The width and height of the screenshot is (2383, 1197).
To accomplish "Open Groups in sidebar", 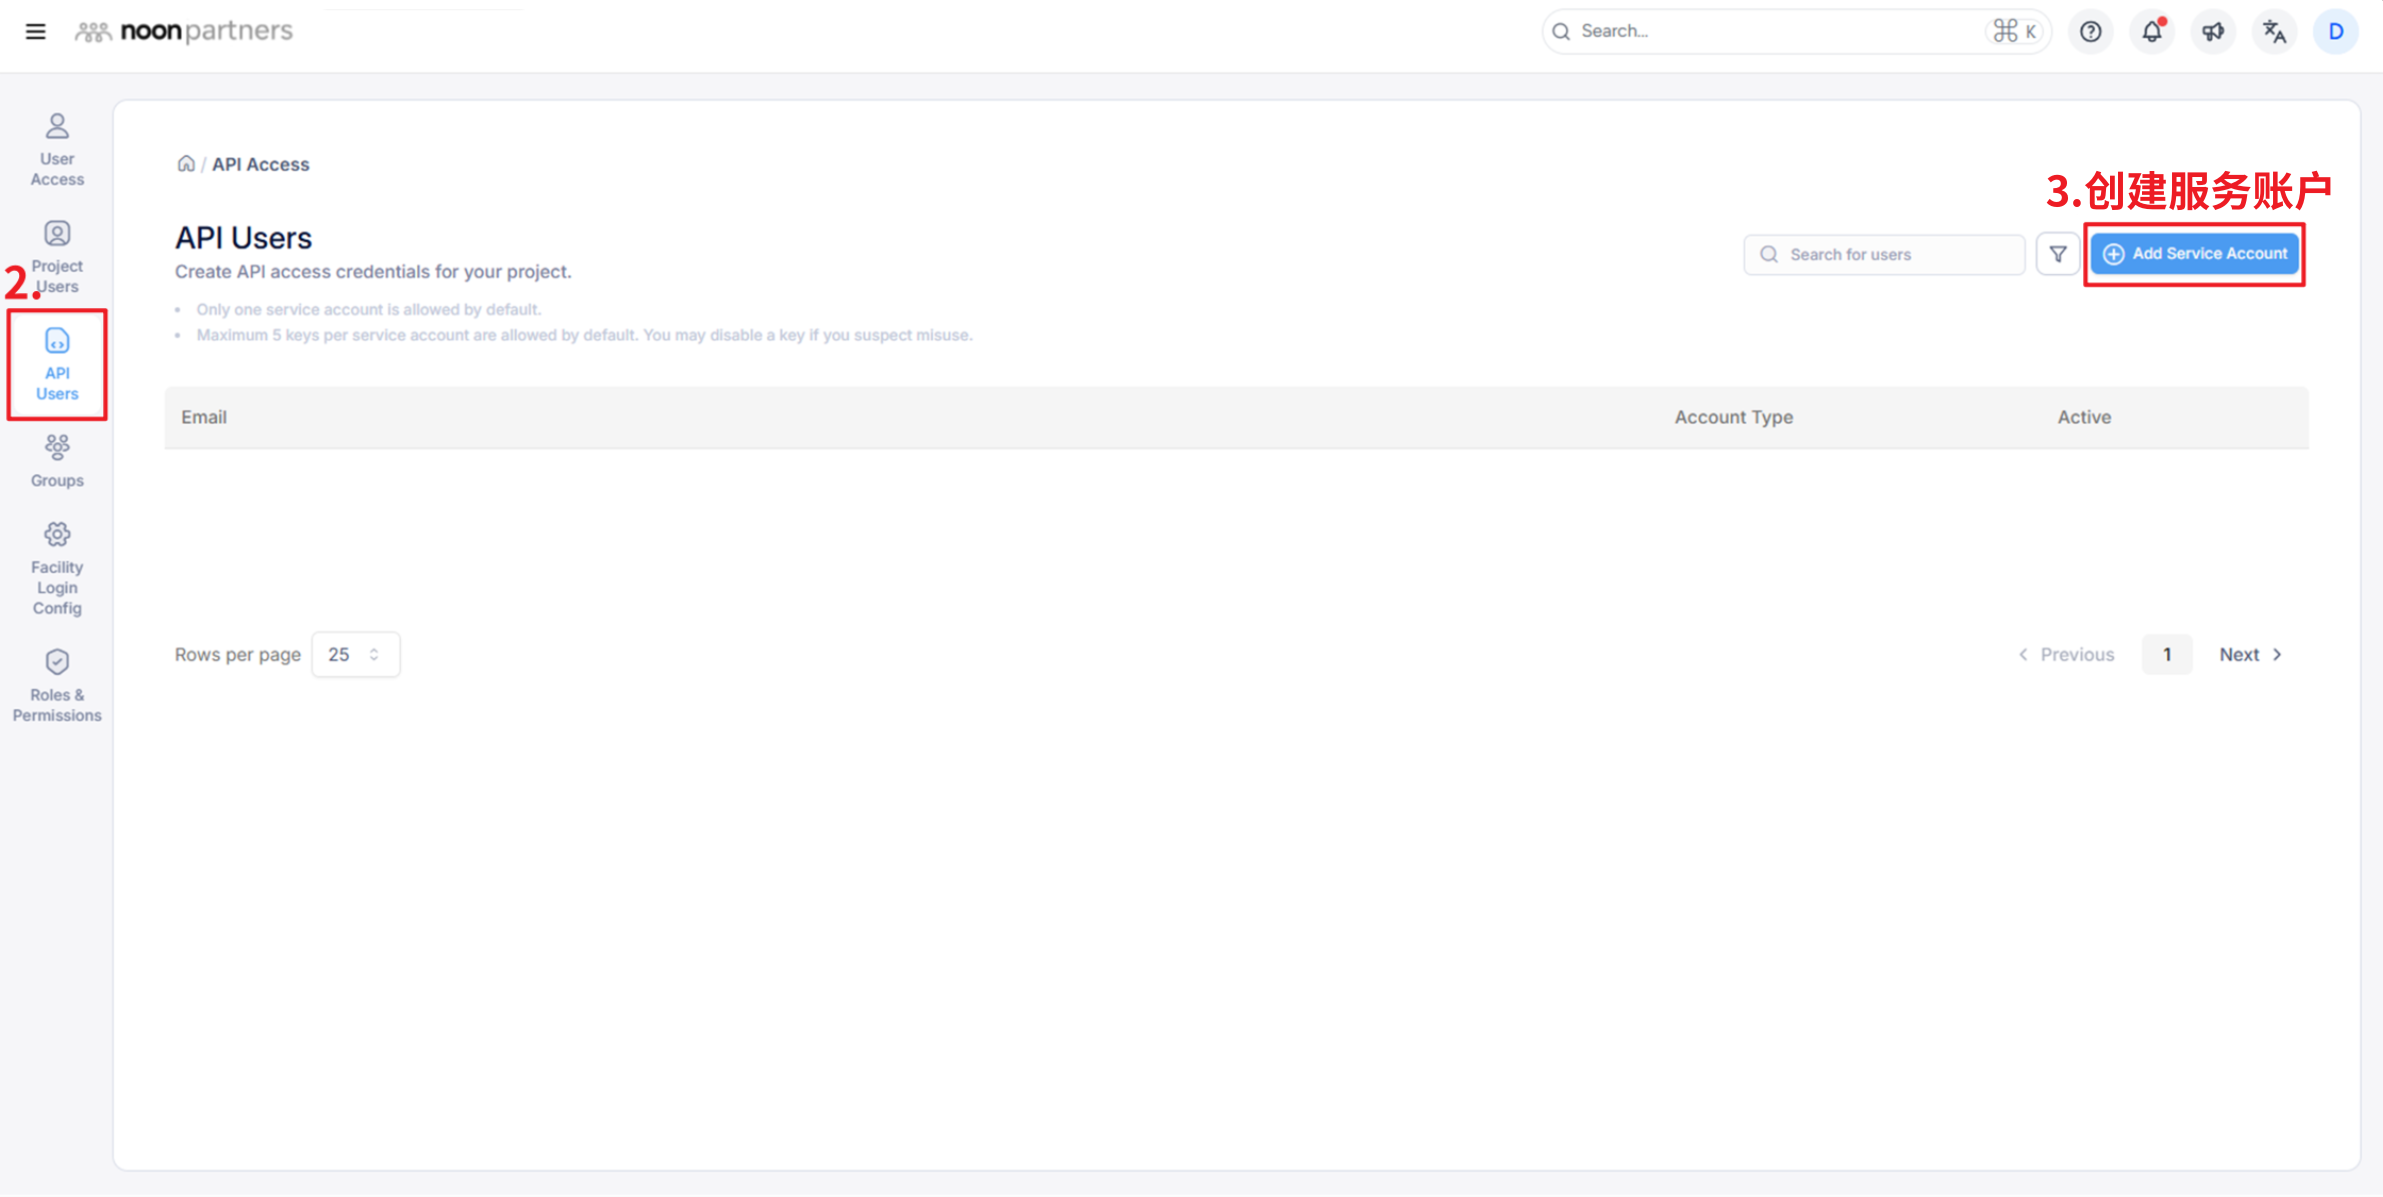I will [57, 461].
